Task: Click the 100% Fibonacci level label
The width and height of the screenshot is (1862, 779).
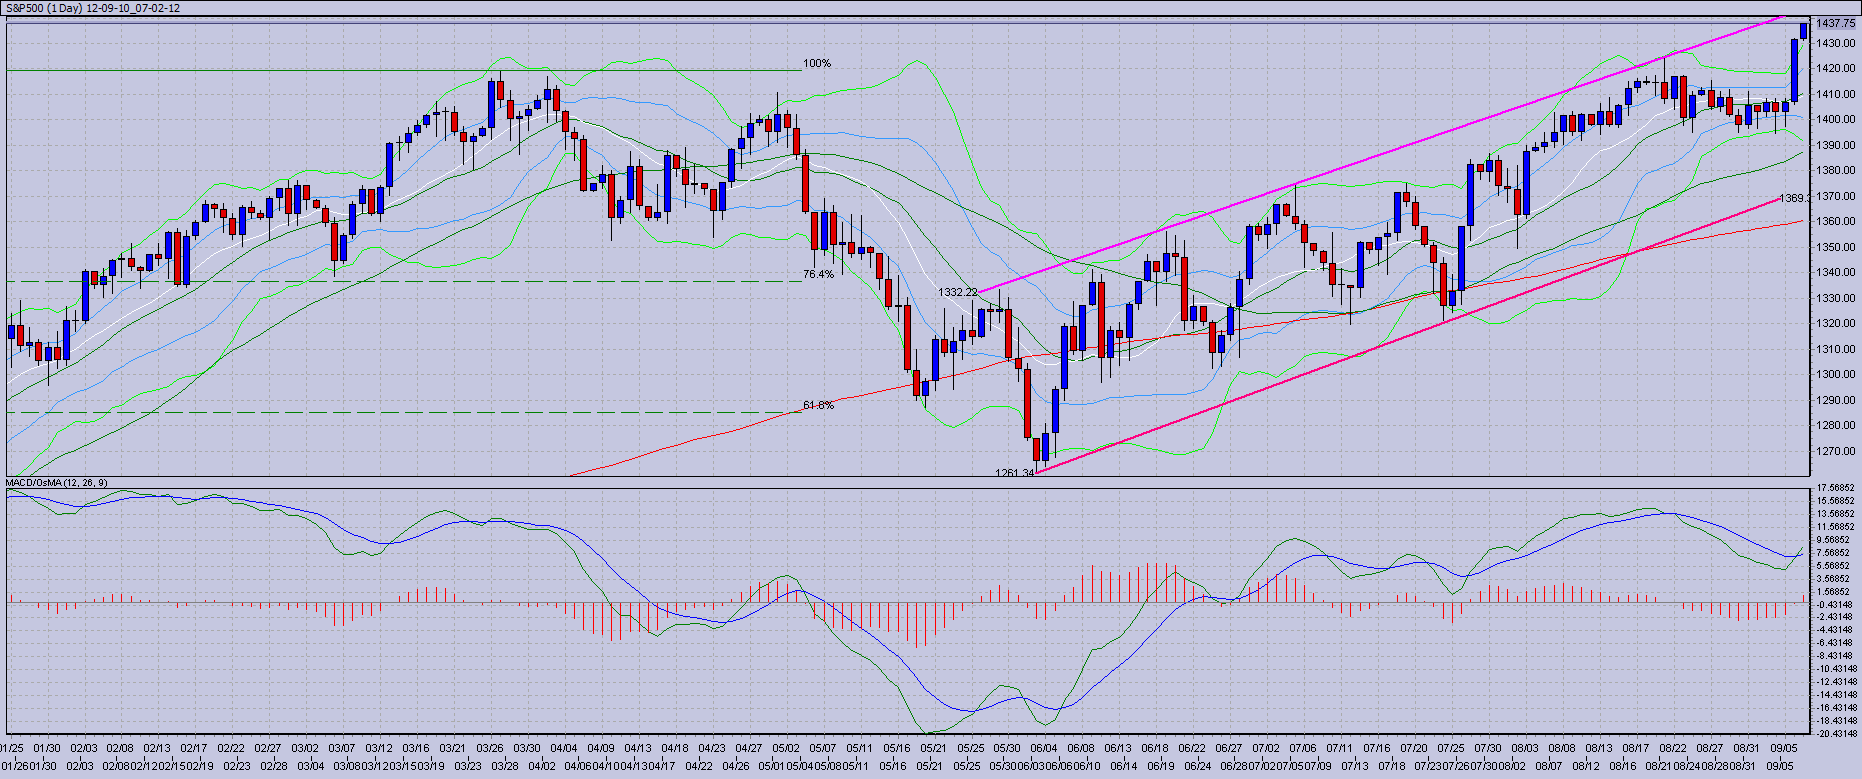Action: click(817, 63)
